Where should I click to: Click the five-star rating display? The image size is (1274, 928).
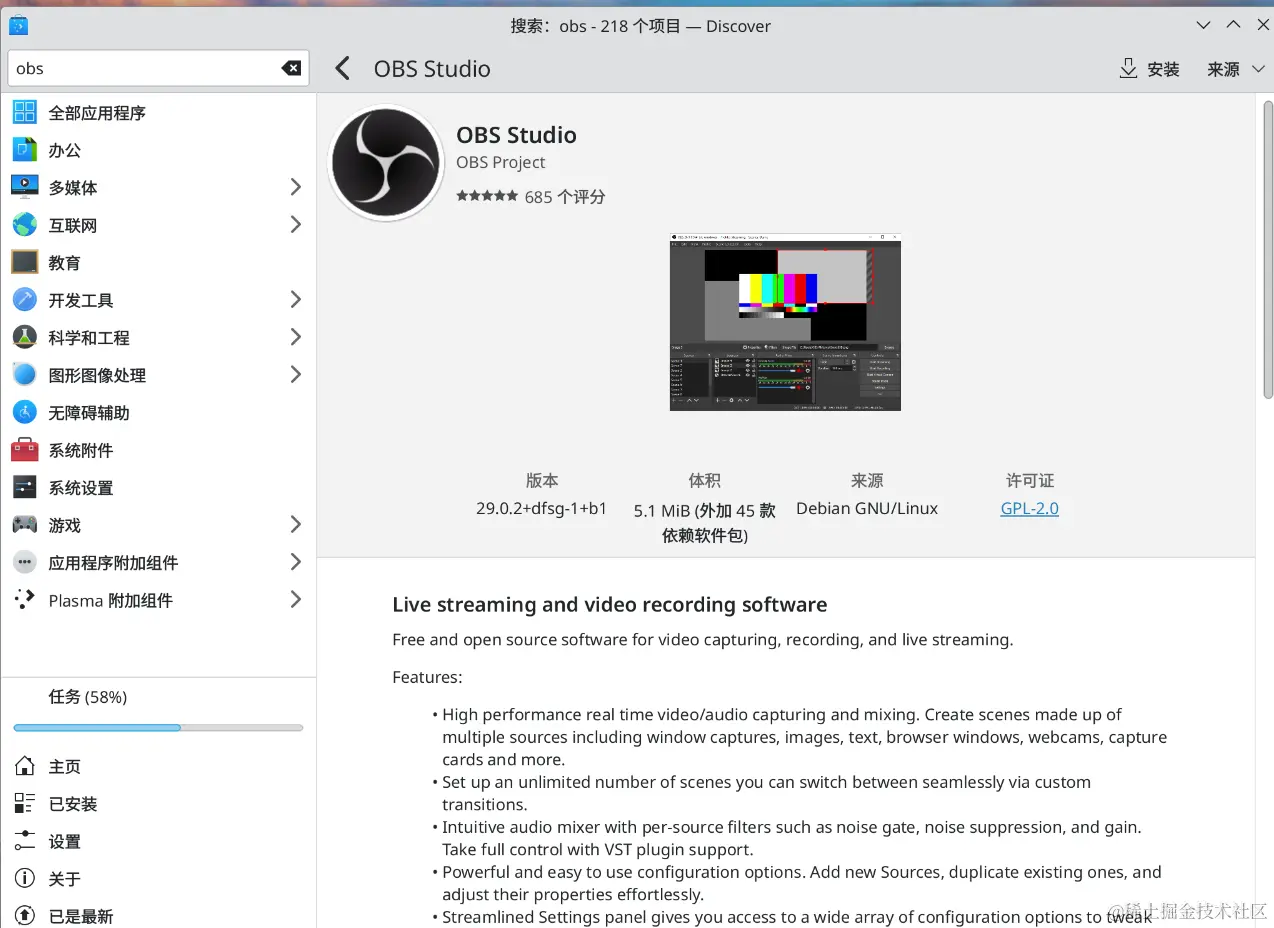[487, 196]
